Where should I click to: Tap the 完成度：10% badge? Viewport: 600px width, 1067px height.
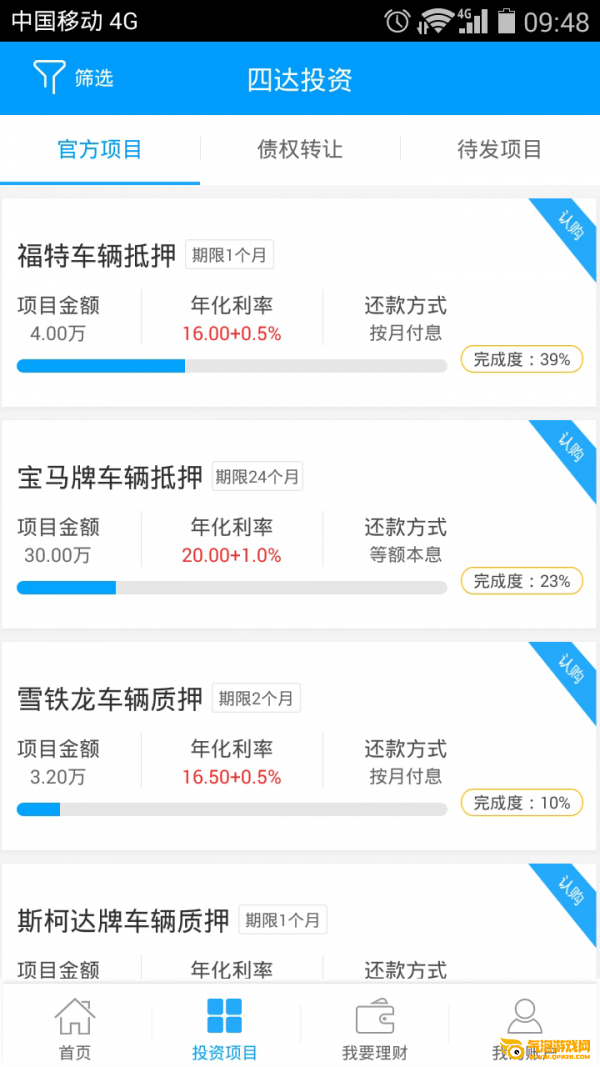521,803
